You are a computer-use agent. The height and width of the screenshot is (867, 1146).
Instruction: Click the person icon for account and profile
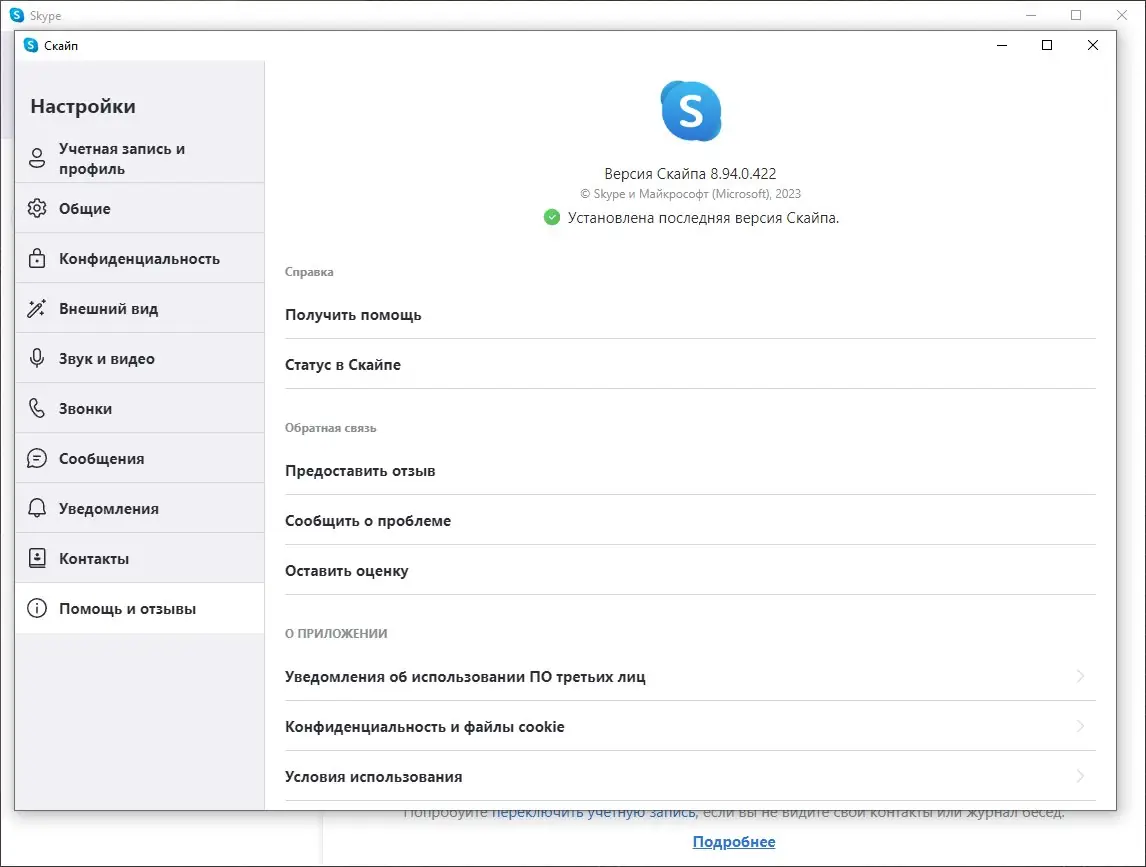37,158
